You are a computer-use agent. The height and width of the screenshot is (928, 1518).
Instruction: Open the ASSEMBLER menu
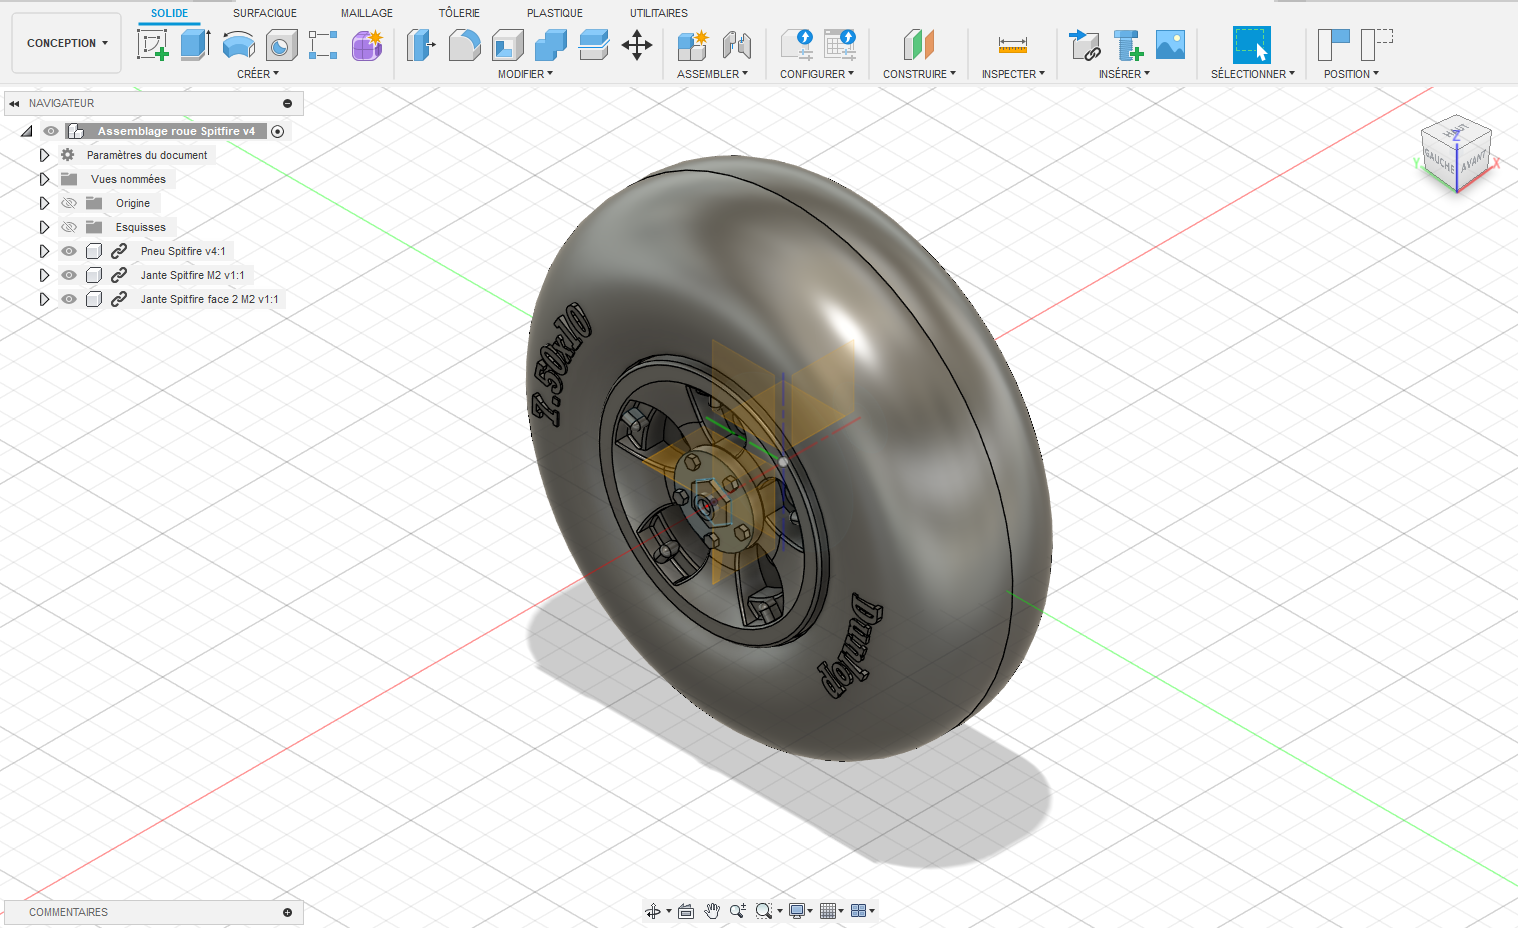tap(712, 74)
